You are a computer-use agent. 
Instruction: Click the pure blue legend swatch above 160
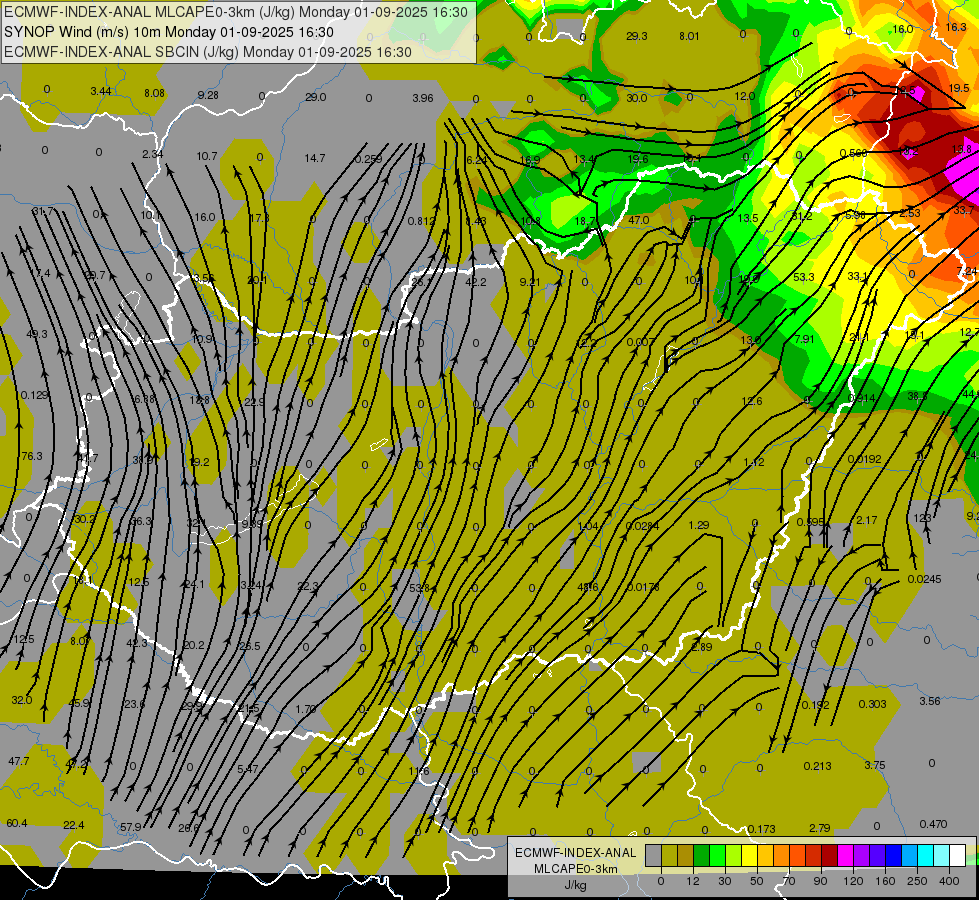[x=894, y=855]
